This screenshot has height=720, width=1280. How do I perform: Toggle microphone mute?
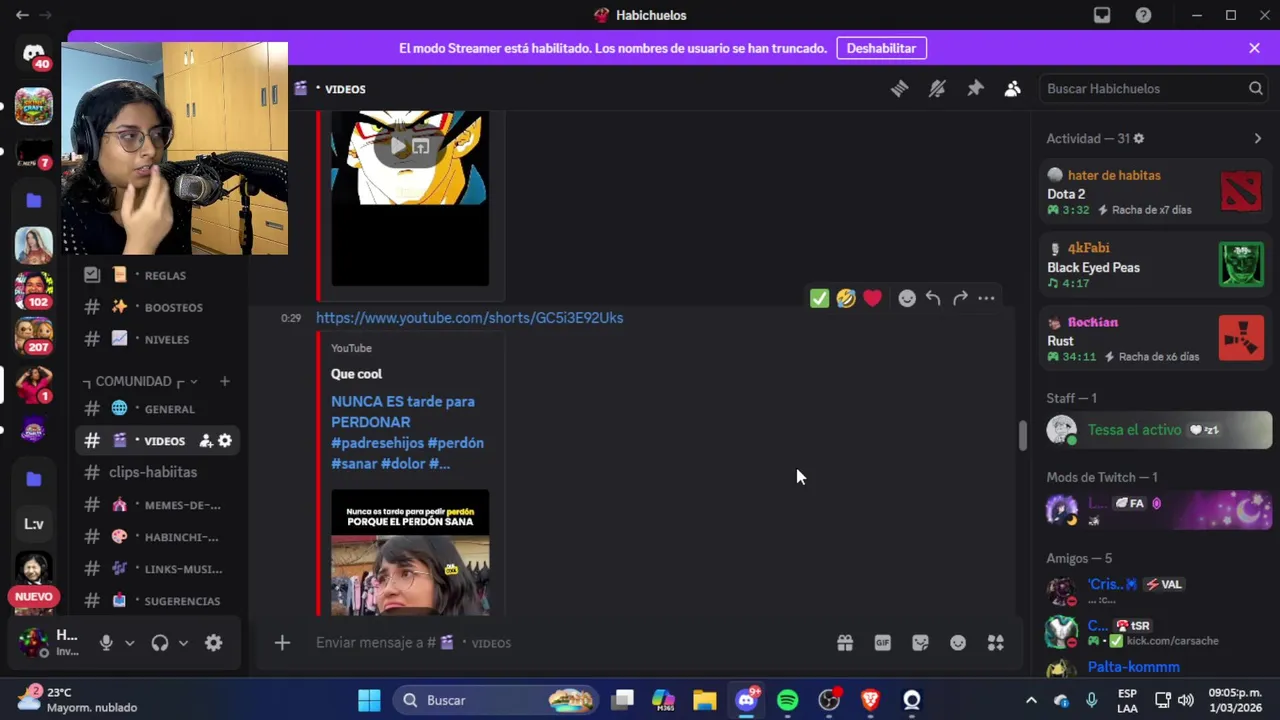[106, 643]
